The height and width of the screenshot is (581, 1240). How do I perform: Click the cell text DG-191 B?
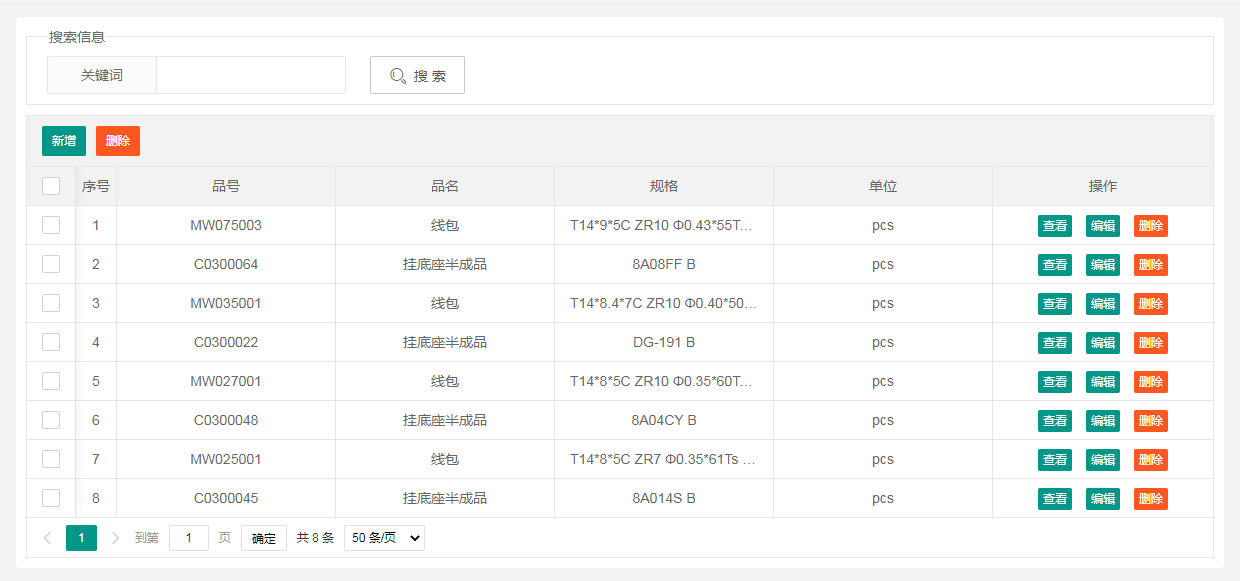pyautogui.click(x=664, y=342)
